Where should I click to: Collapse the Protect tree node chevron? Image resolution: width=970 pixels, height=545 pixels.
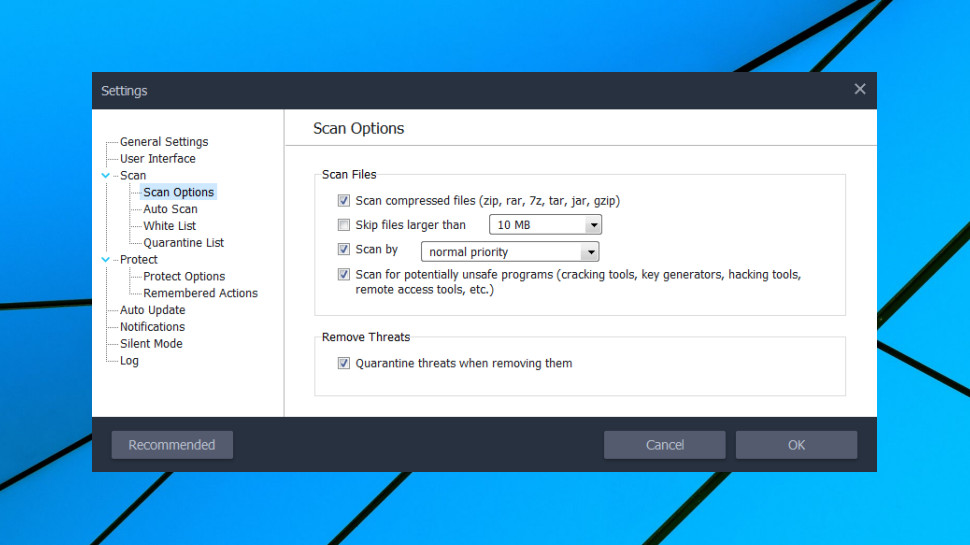click(106, 260)
